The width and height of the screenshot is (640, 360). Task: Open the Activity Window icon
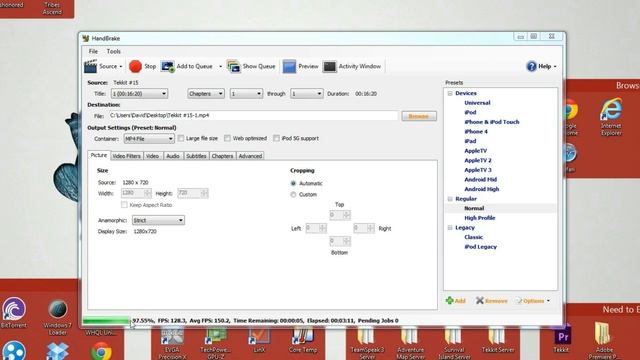(329, 67)
